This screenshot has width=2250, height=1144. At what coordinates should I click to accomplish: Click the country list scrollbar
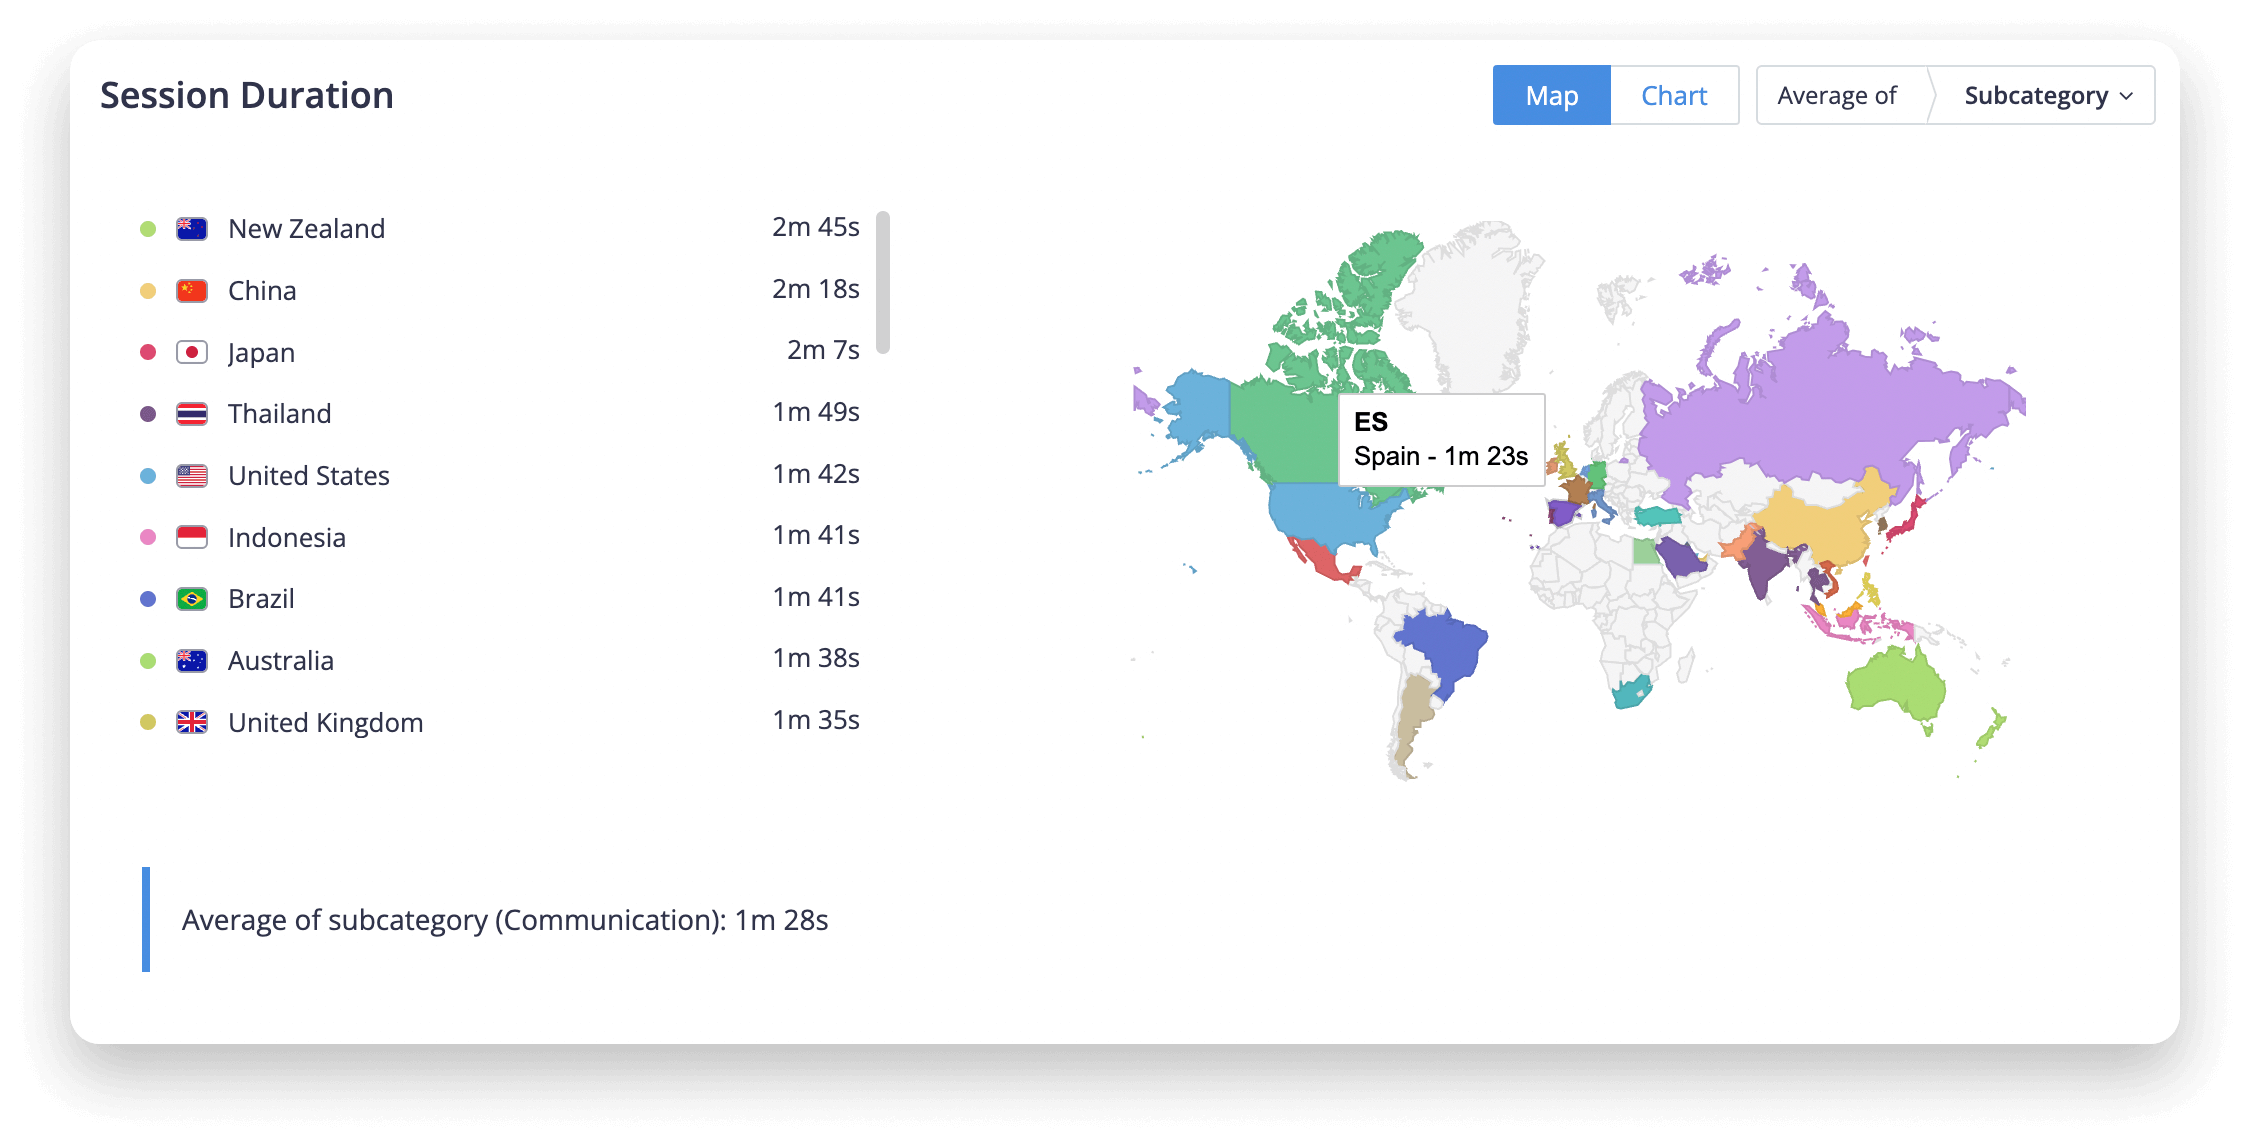coord(883,282)
